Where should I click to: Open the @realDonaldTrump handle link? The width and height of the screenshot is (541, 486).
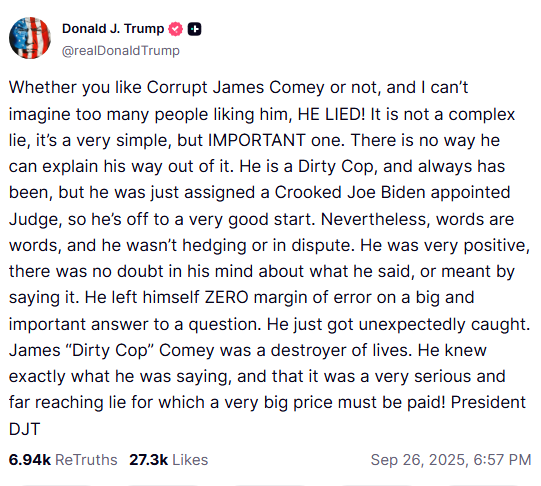tap(121, 51)
